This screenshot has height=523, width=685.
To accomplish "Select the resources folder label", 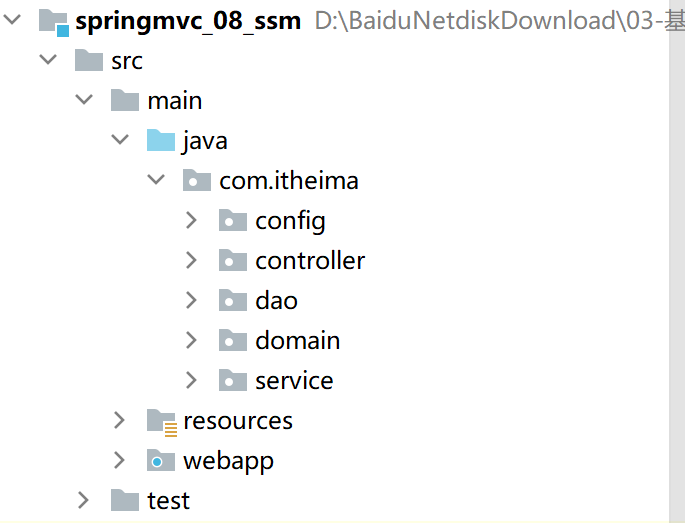I will coord(238,421).
